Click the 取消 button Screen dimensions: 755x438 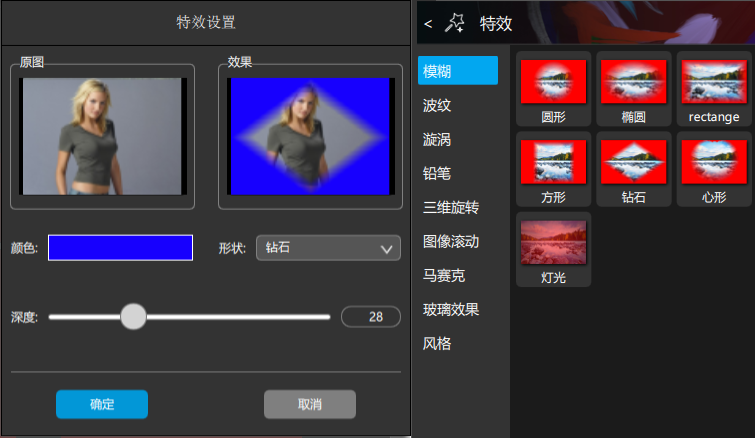310,404
